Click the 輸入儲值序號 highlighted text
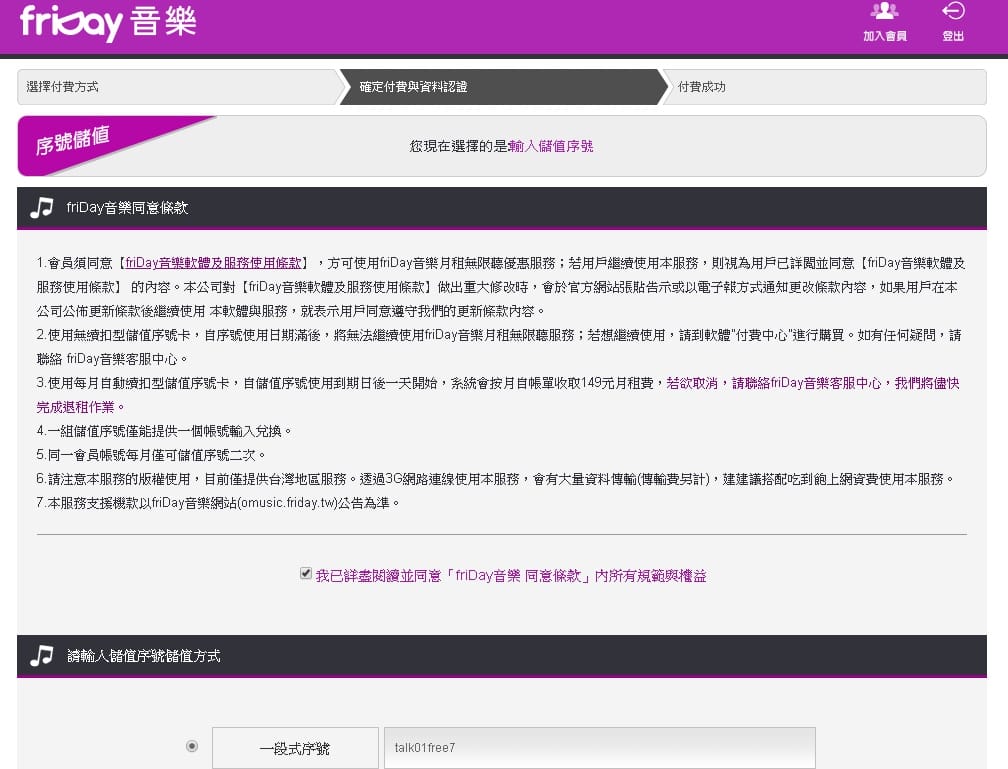This screenshot has height=769, width=1008. (x=550, y=146)
